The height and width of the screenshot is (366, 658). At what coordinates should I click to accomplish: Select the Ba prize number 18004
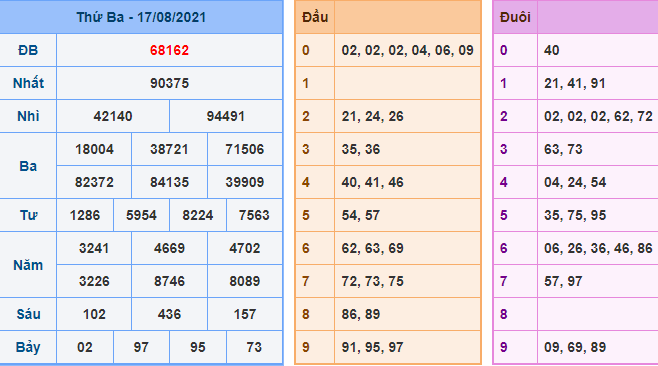click(x=94, y=149)
